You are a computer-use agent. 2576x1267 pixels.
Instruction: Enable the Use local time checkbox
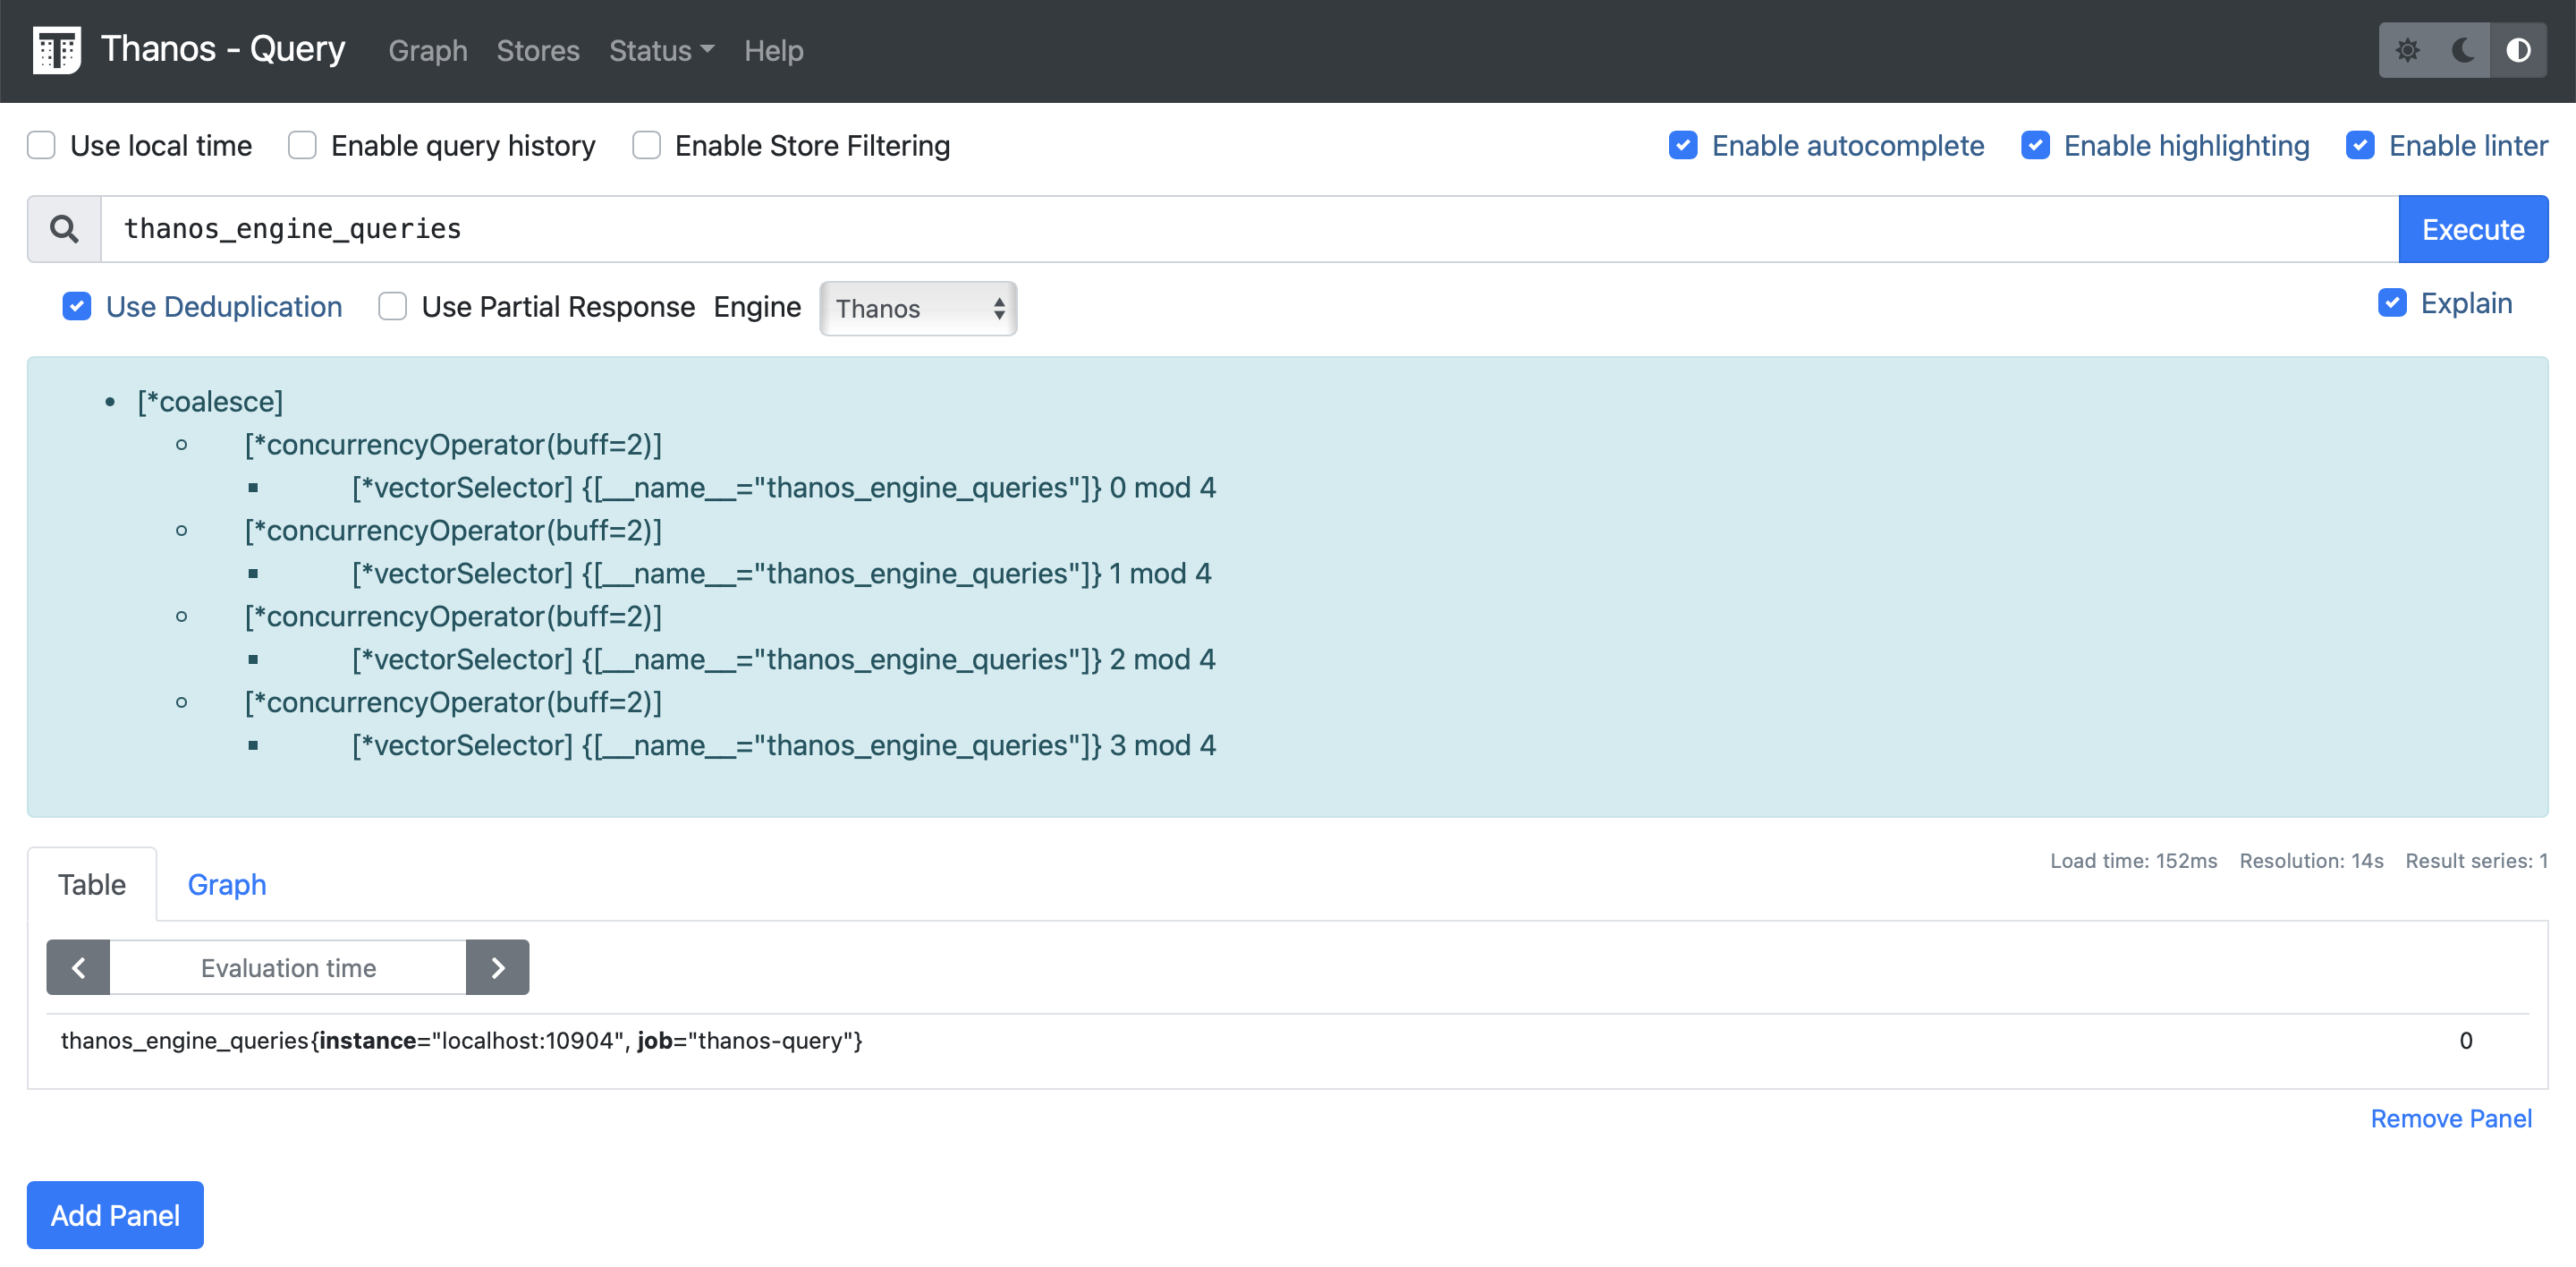[x=40, y=145]
